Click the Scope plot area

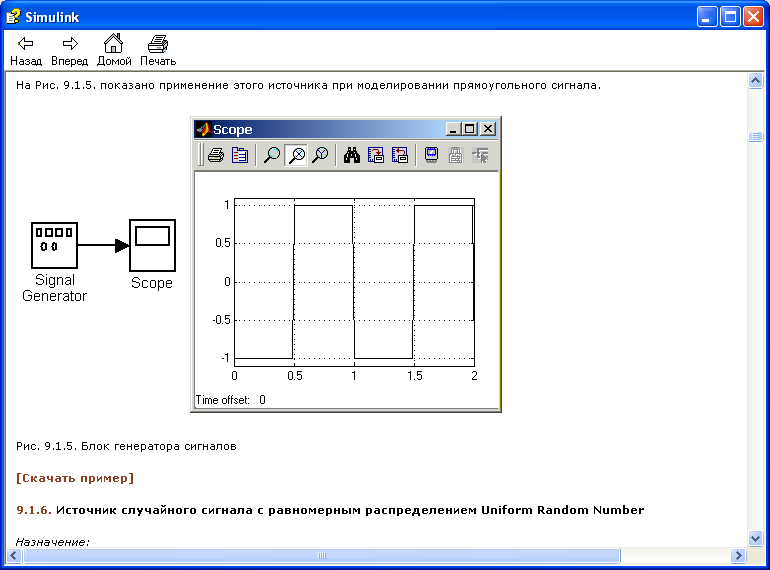coord(354,282)
